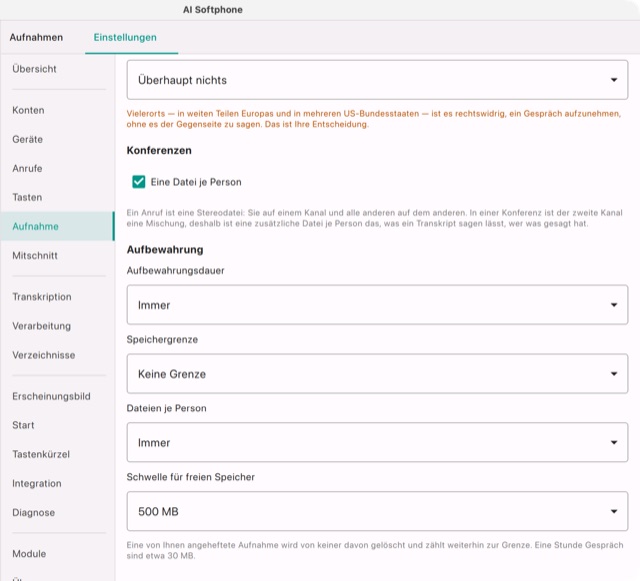Open the Dateien je Person dropdown
Viewport: 640px width, 581px height.
point(377,443)
